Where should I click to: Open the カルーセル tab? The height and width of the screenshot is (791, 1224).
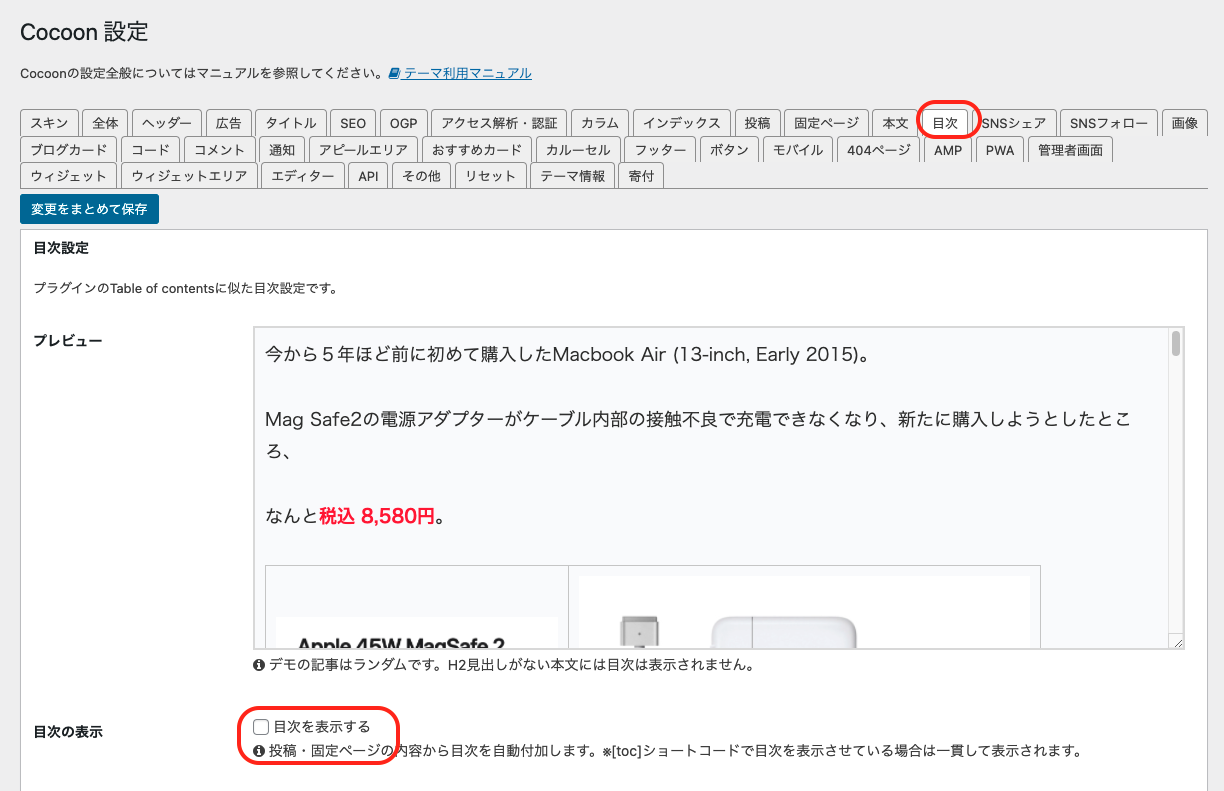pyautogui.click(x=578, y=150)
